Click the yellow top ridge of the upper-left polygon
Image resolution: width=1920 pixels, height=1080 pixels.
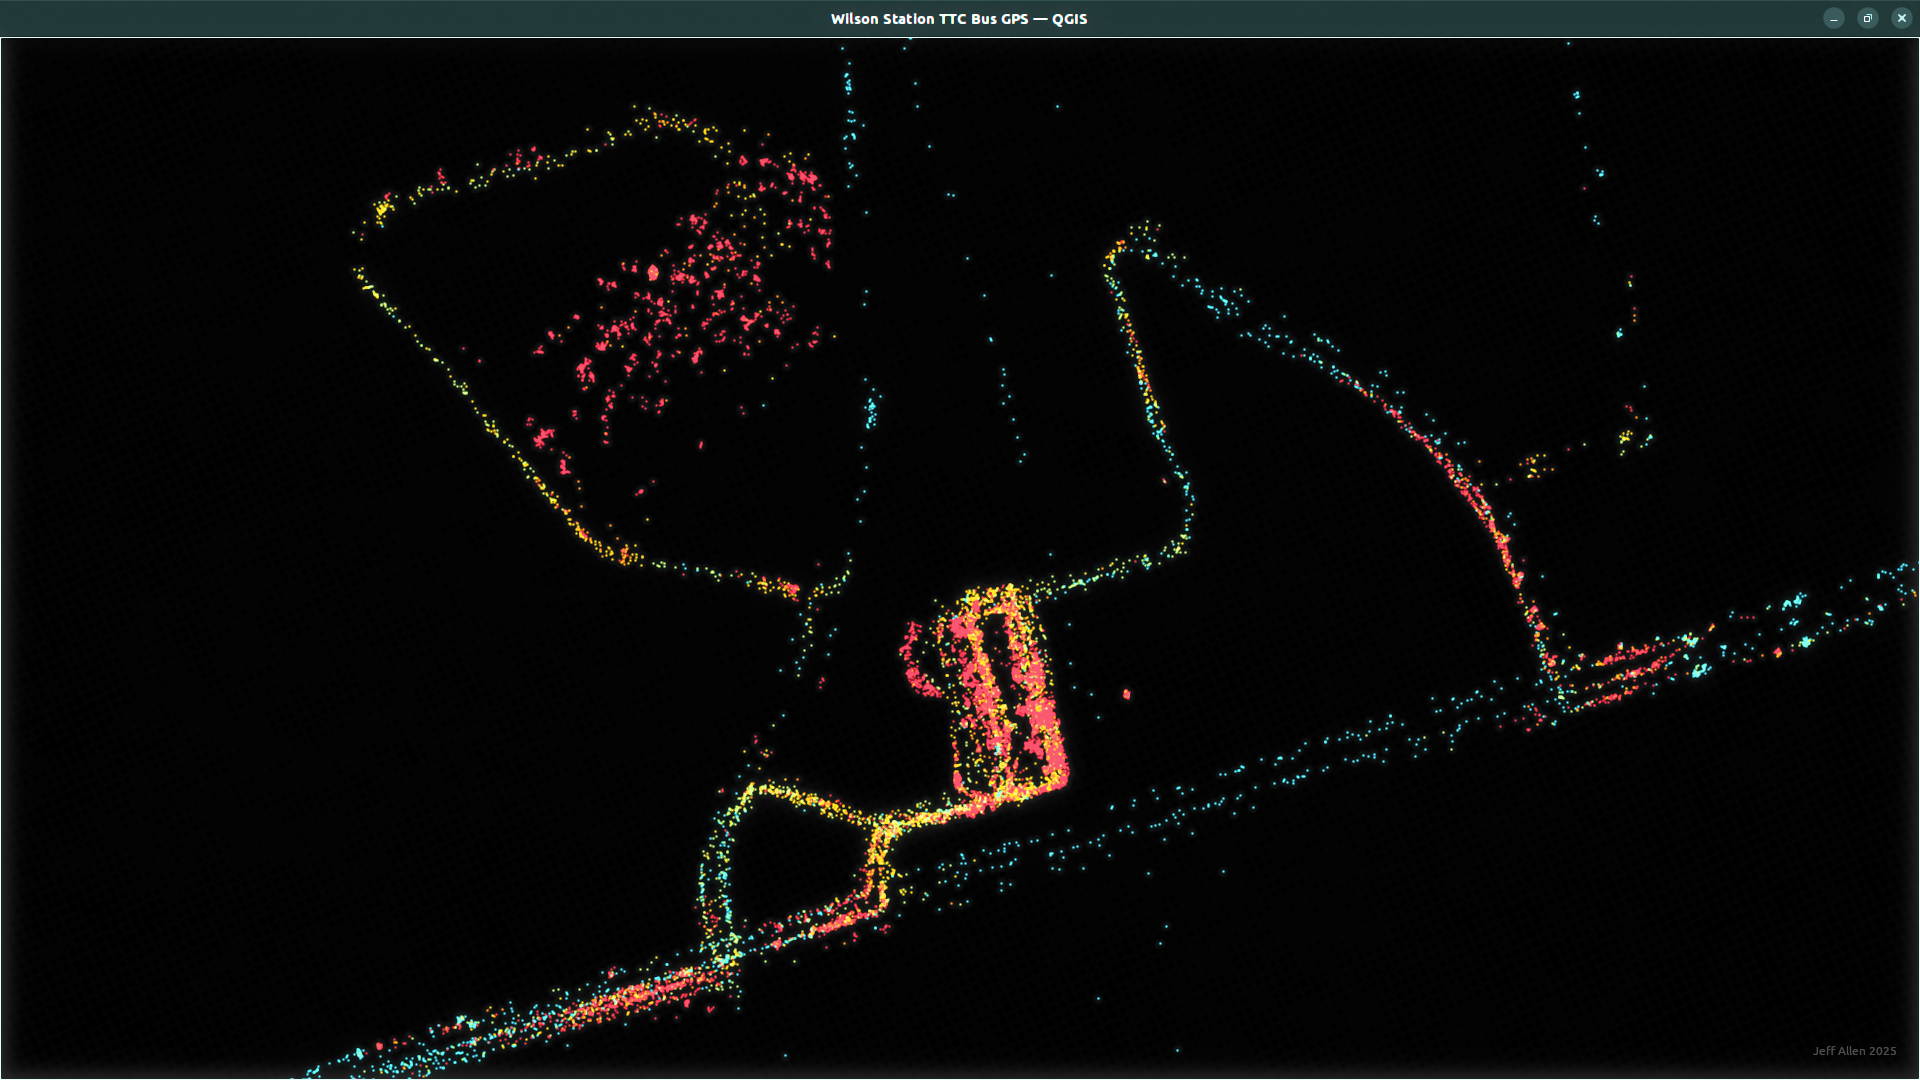tap(665, 123)
